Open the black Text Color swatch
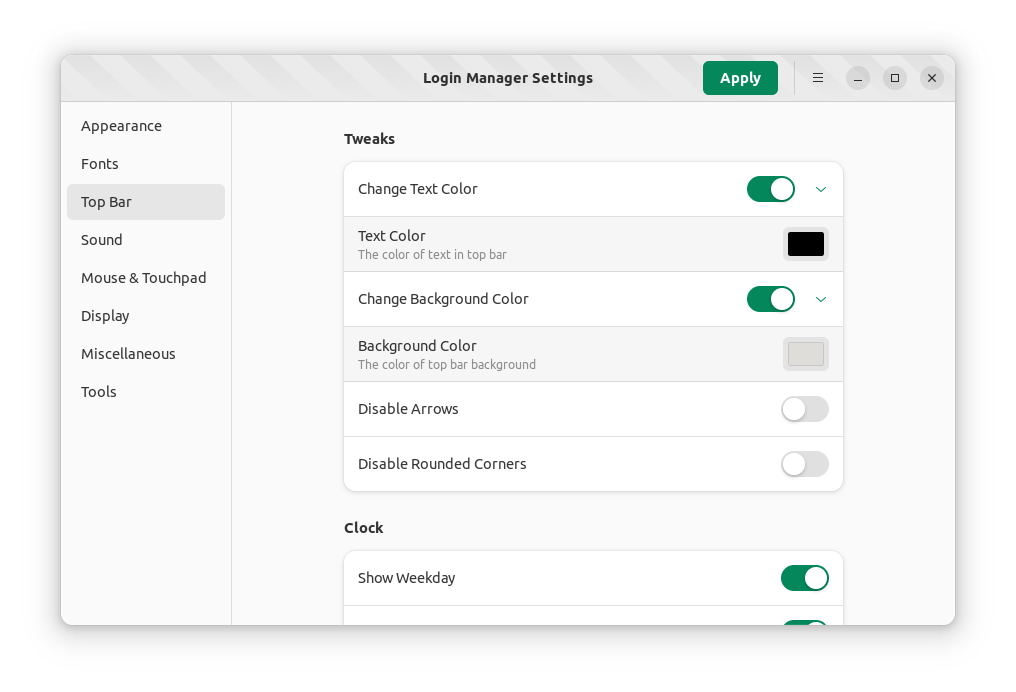Screen dimensions: 1016x692 pyautogui.click(x=805, y=244)
